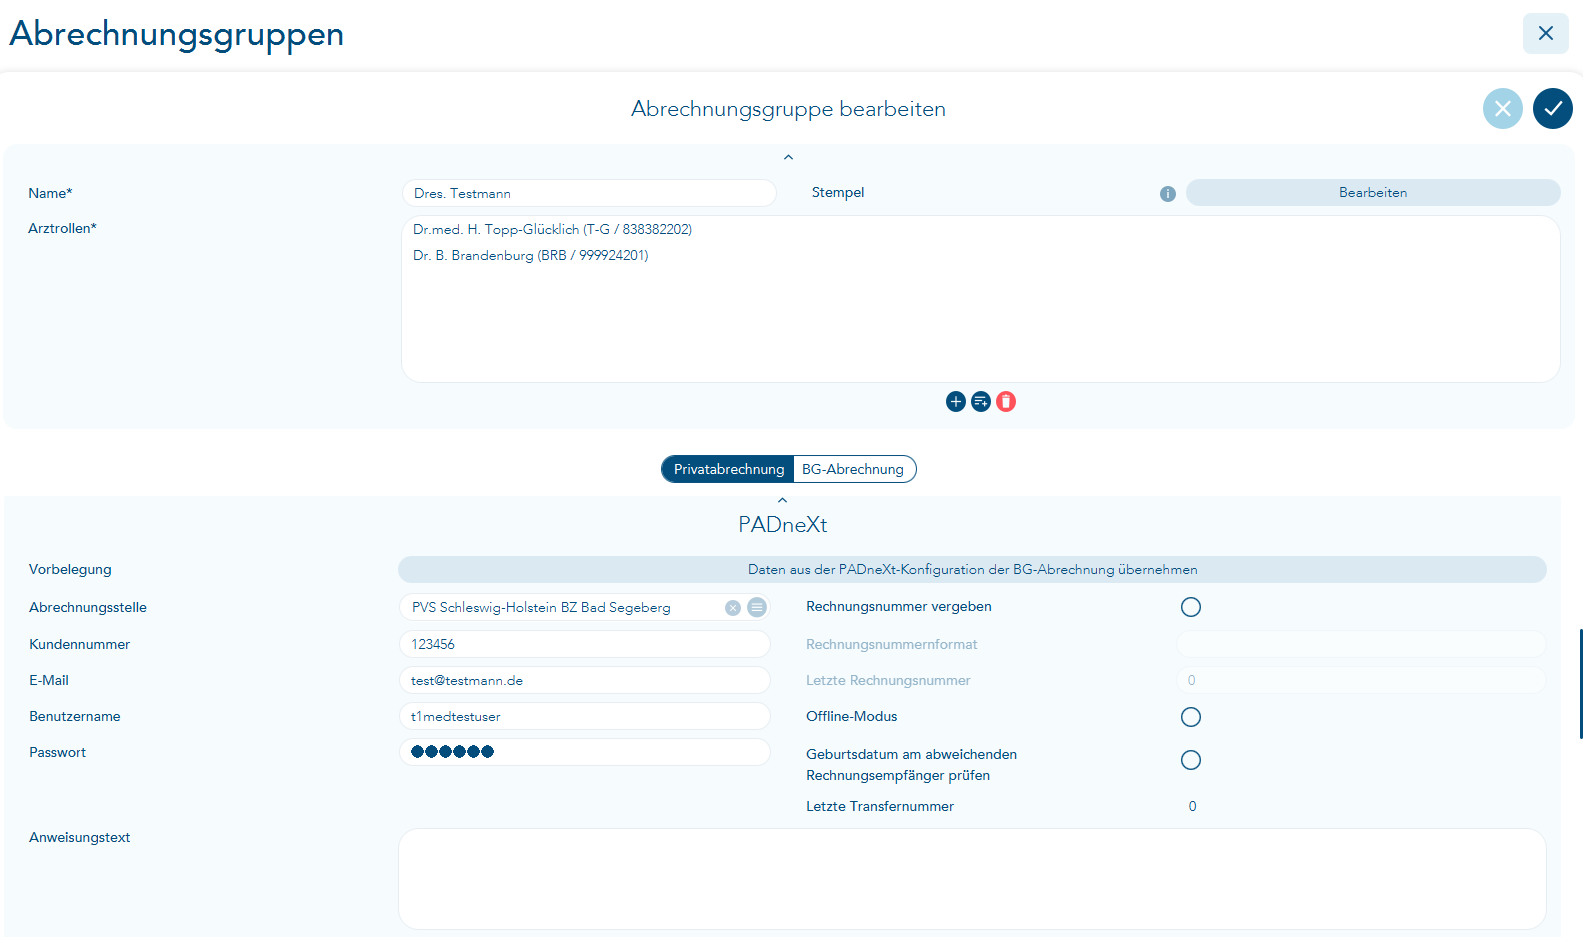
Task: Select Dr. B. Brandenburg in Arztrollen
Action: [530, 255]
